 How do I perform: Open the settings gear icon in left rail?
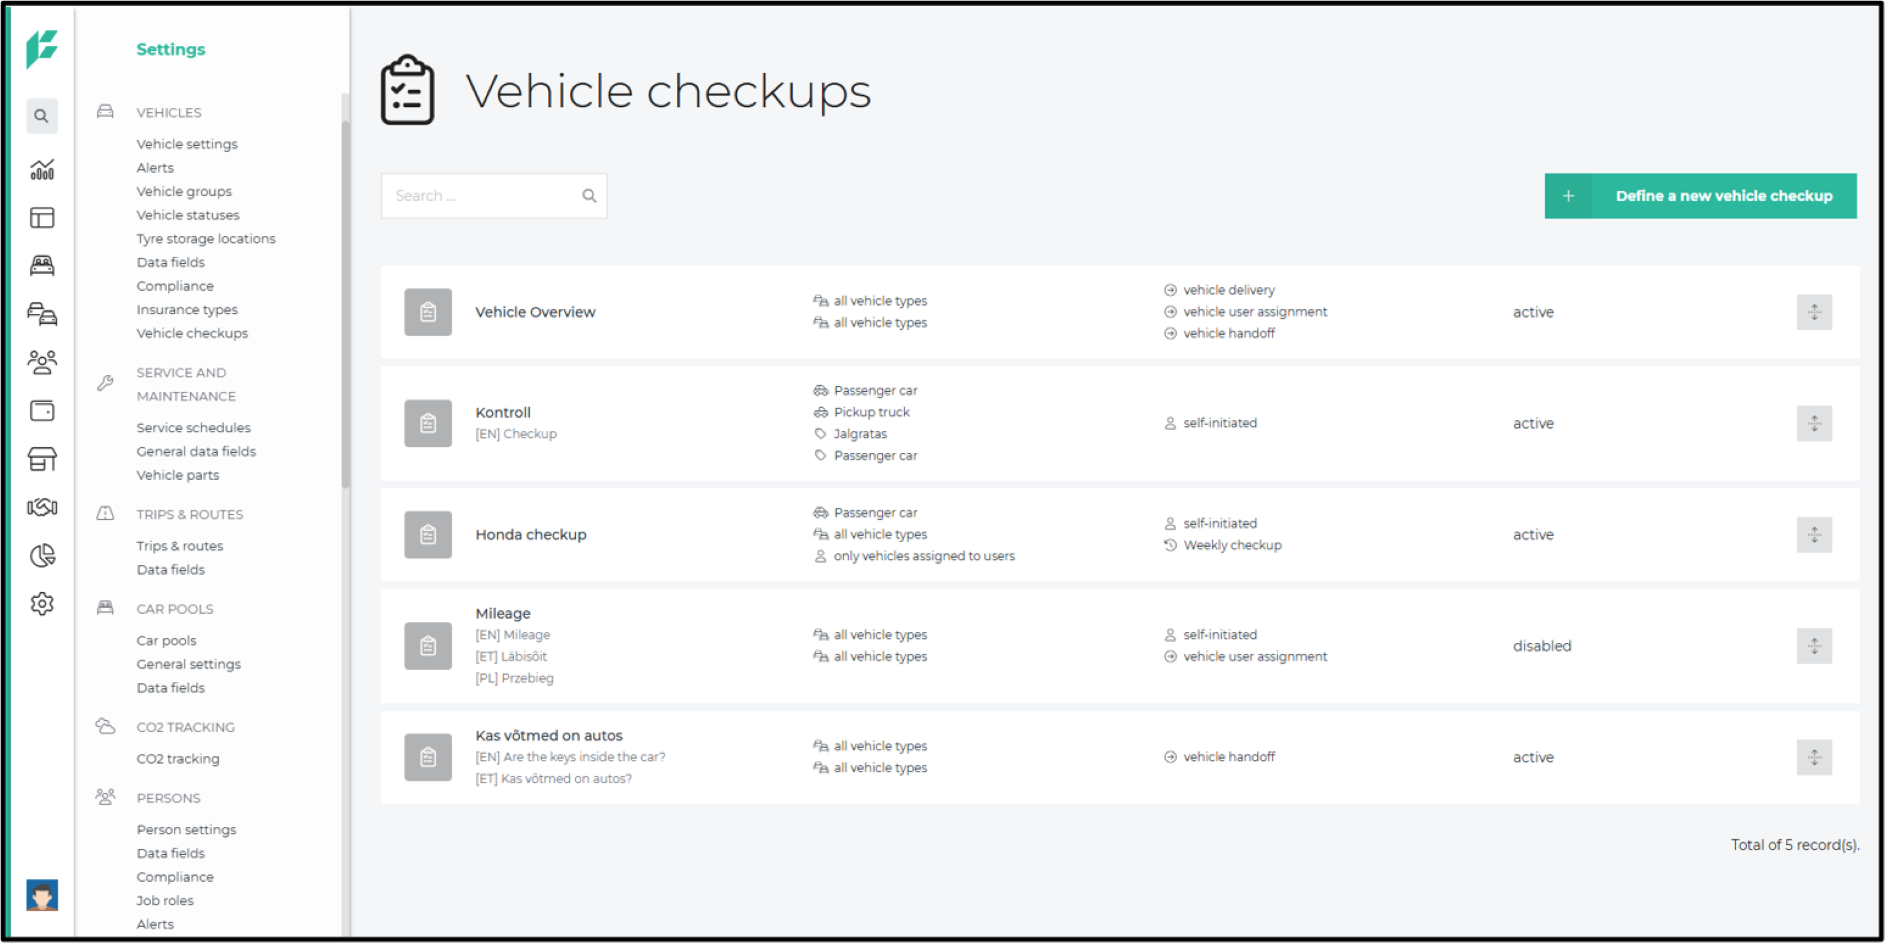pyautogui.click(x=42, y=604)
